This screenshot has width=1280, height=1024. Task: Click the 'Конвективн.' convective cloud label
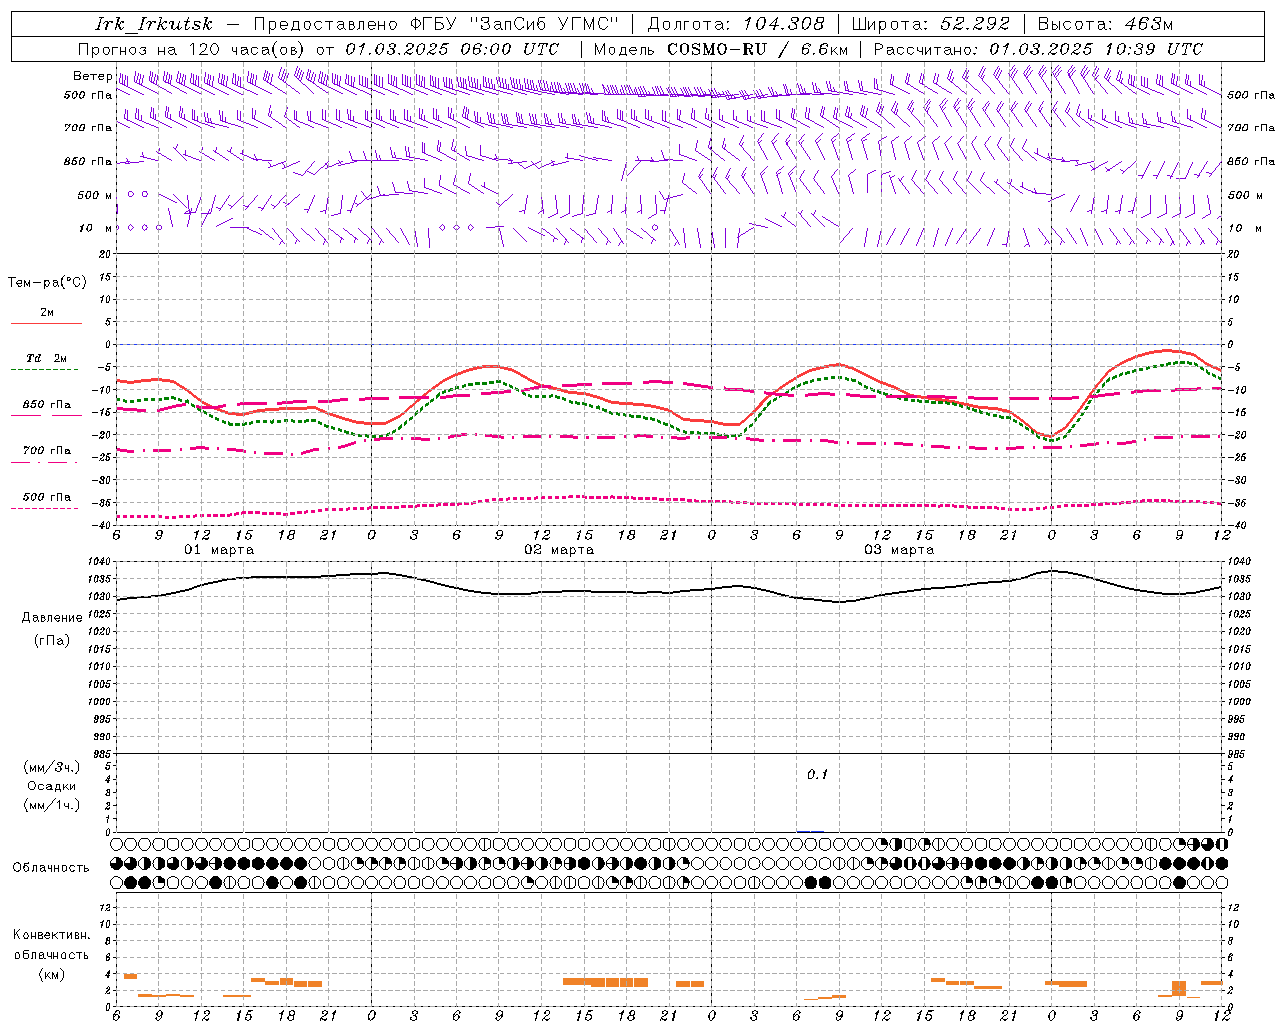coord(51,935)
